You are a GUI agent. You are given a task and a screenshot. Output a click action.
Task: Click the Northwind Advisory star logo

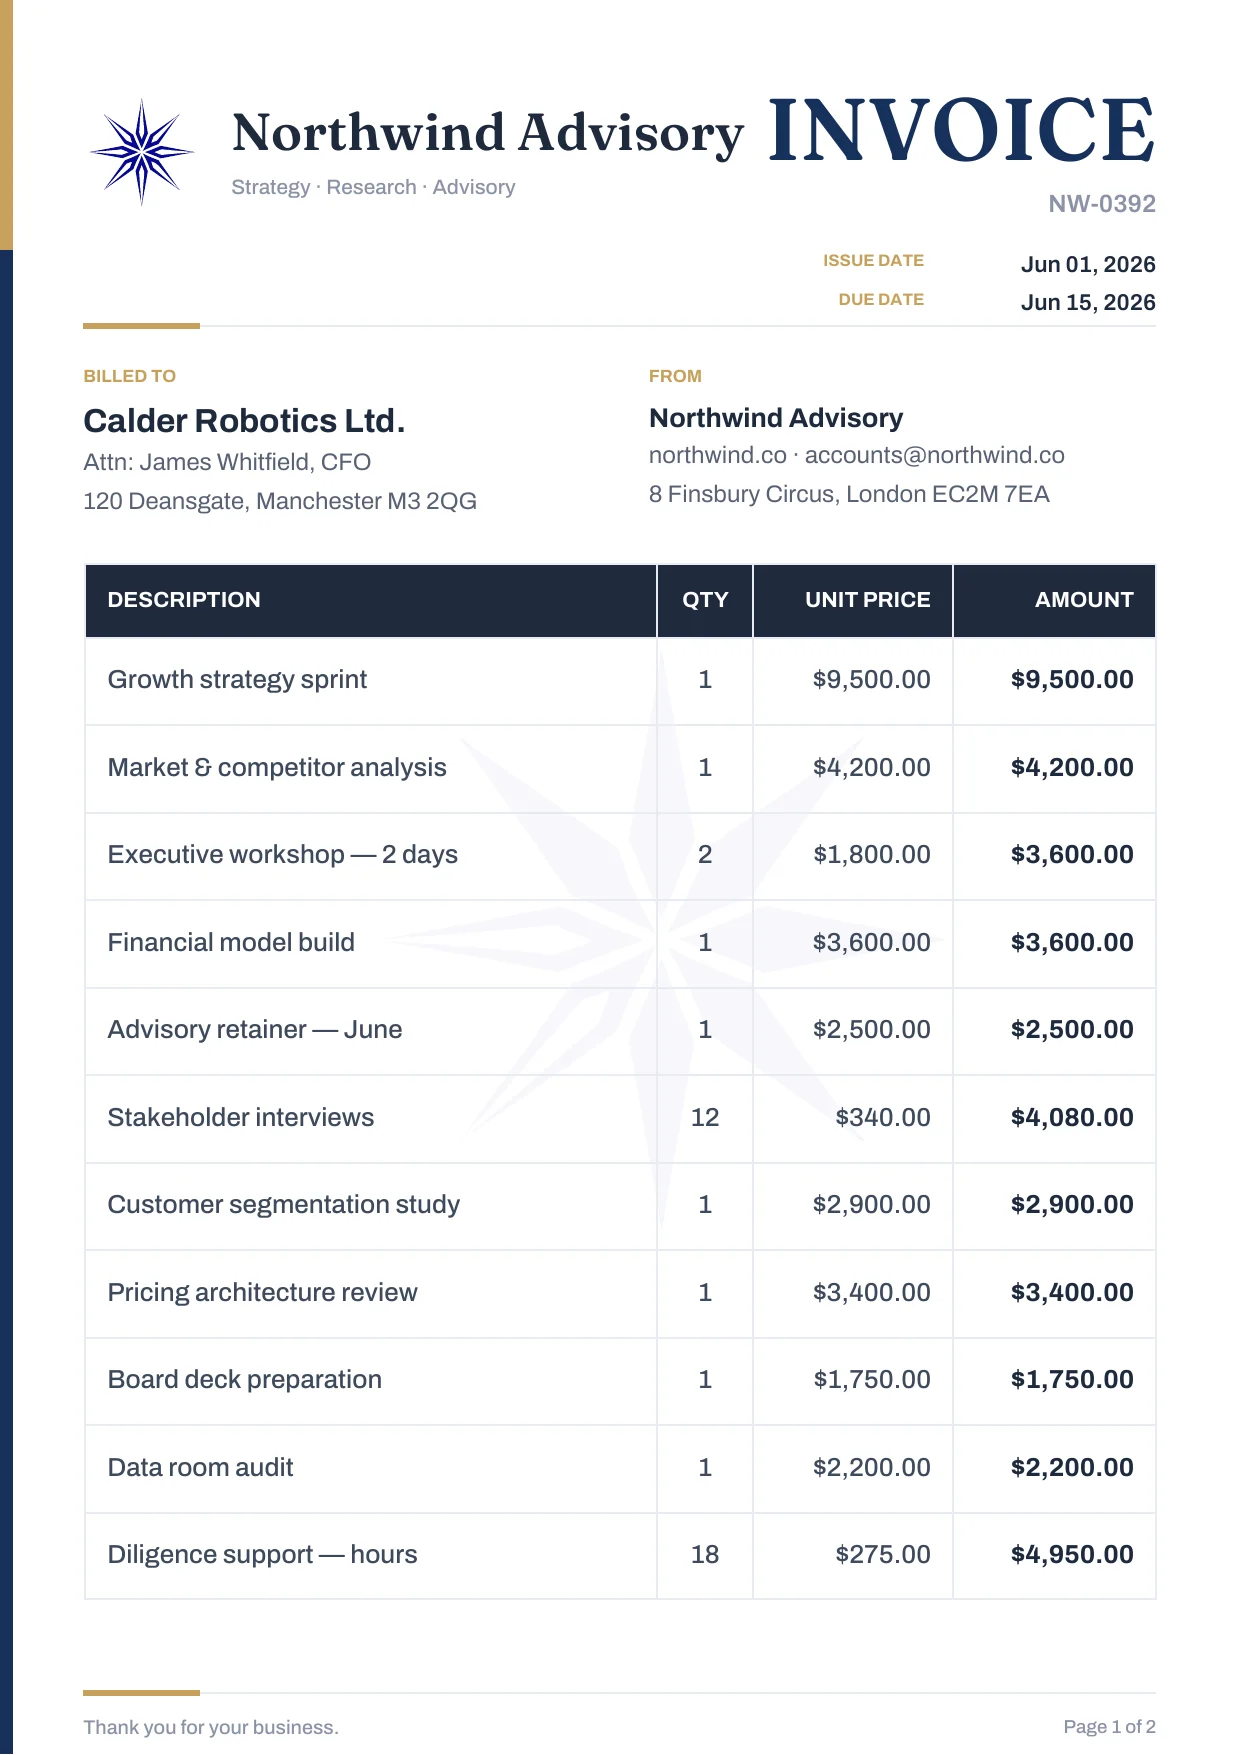[141, 152]
